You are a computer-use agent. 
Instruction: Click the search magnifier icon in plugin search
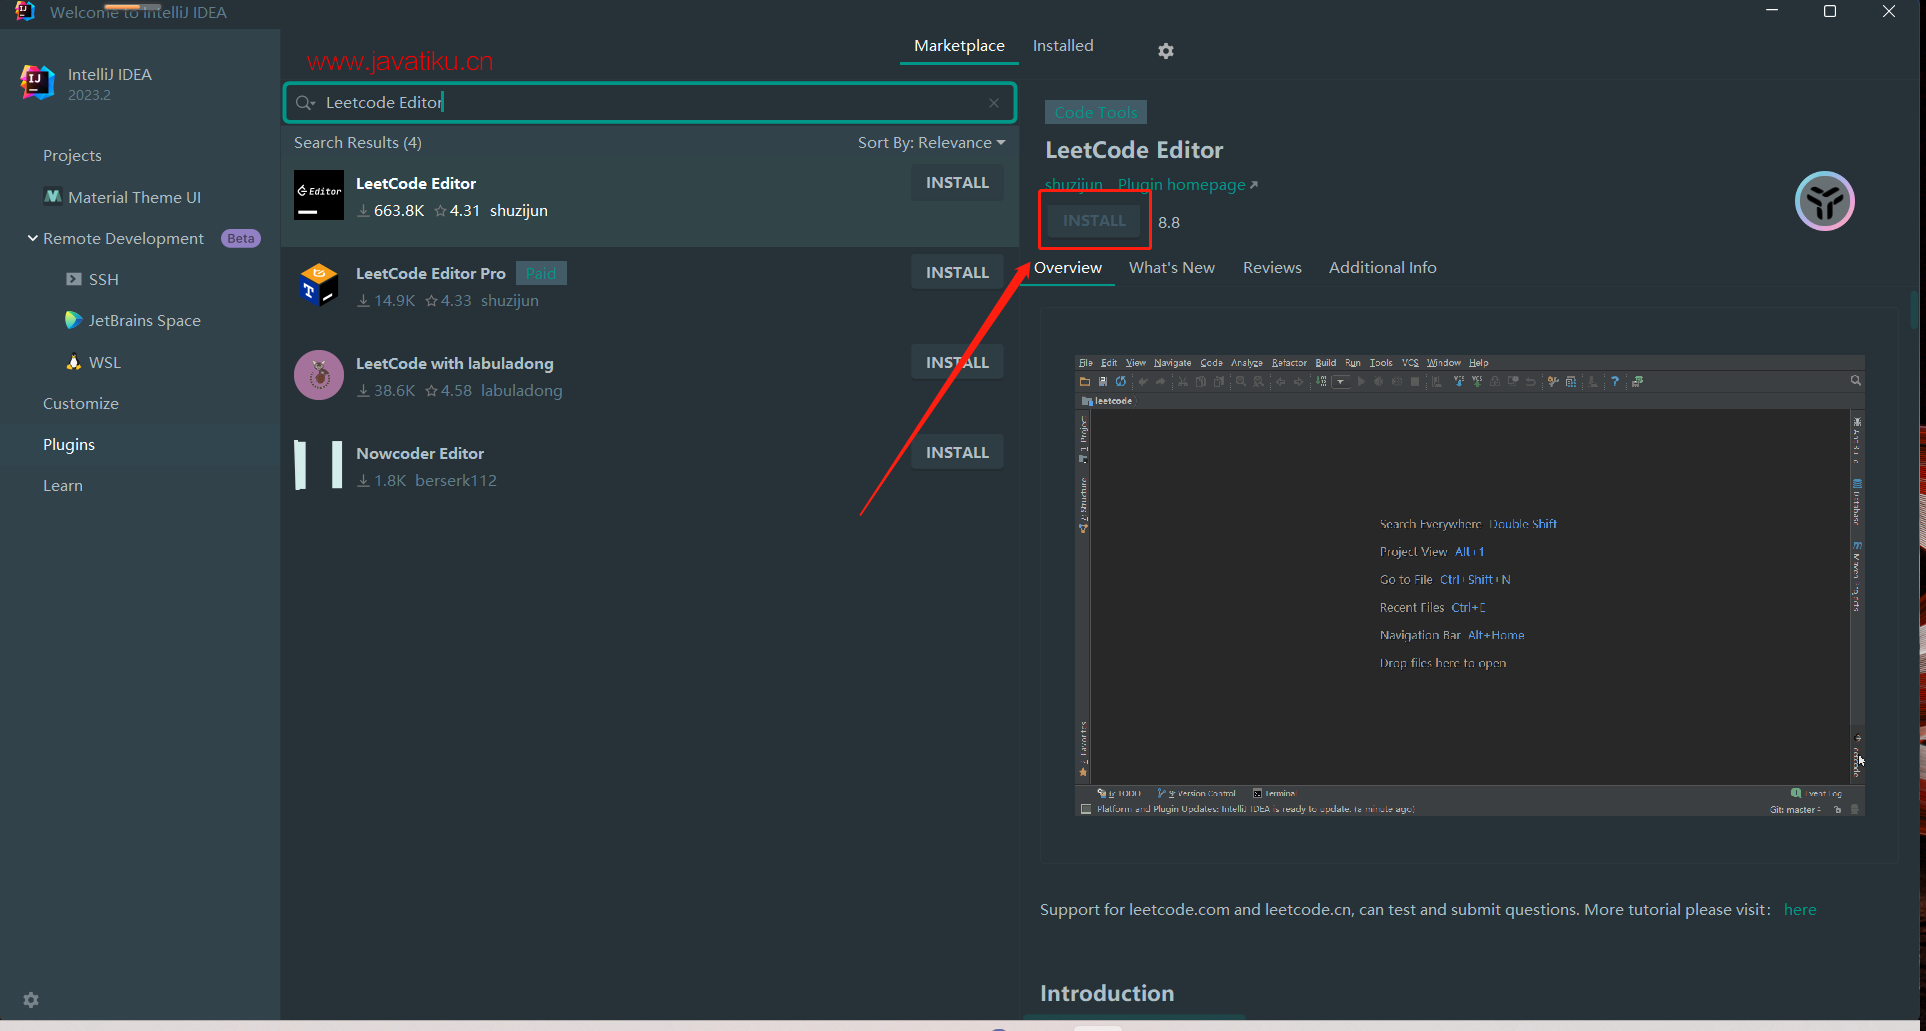pos(305,103)
